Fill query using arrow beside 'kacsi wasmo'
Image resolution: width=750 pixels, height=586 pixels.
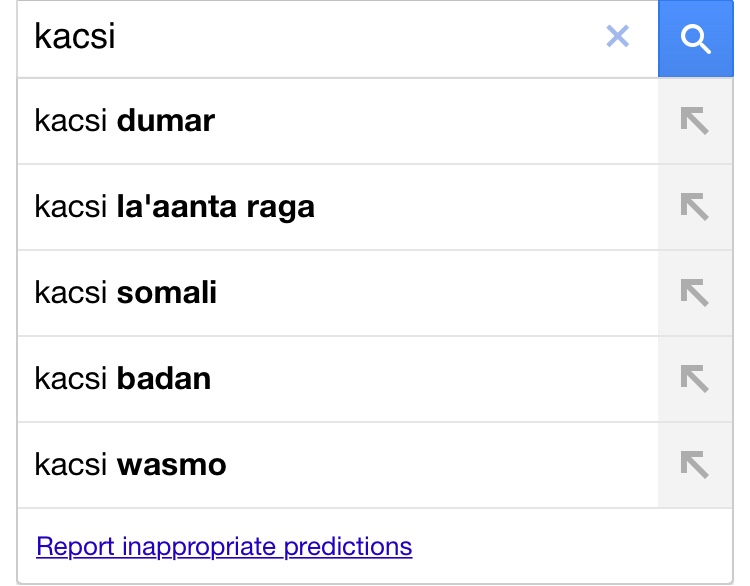pyautogui.click(x=695, y=465)
